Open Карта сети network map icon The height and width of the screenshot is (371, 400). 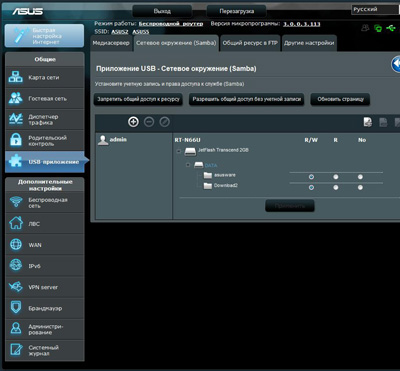(16, 77)
